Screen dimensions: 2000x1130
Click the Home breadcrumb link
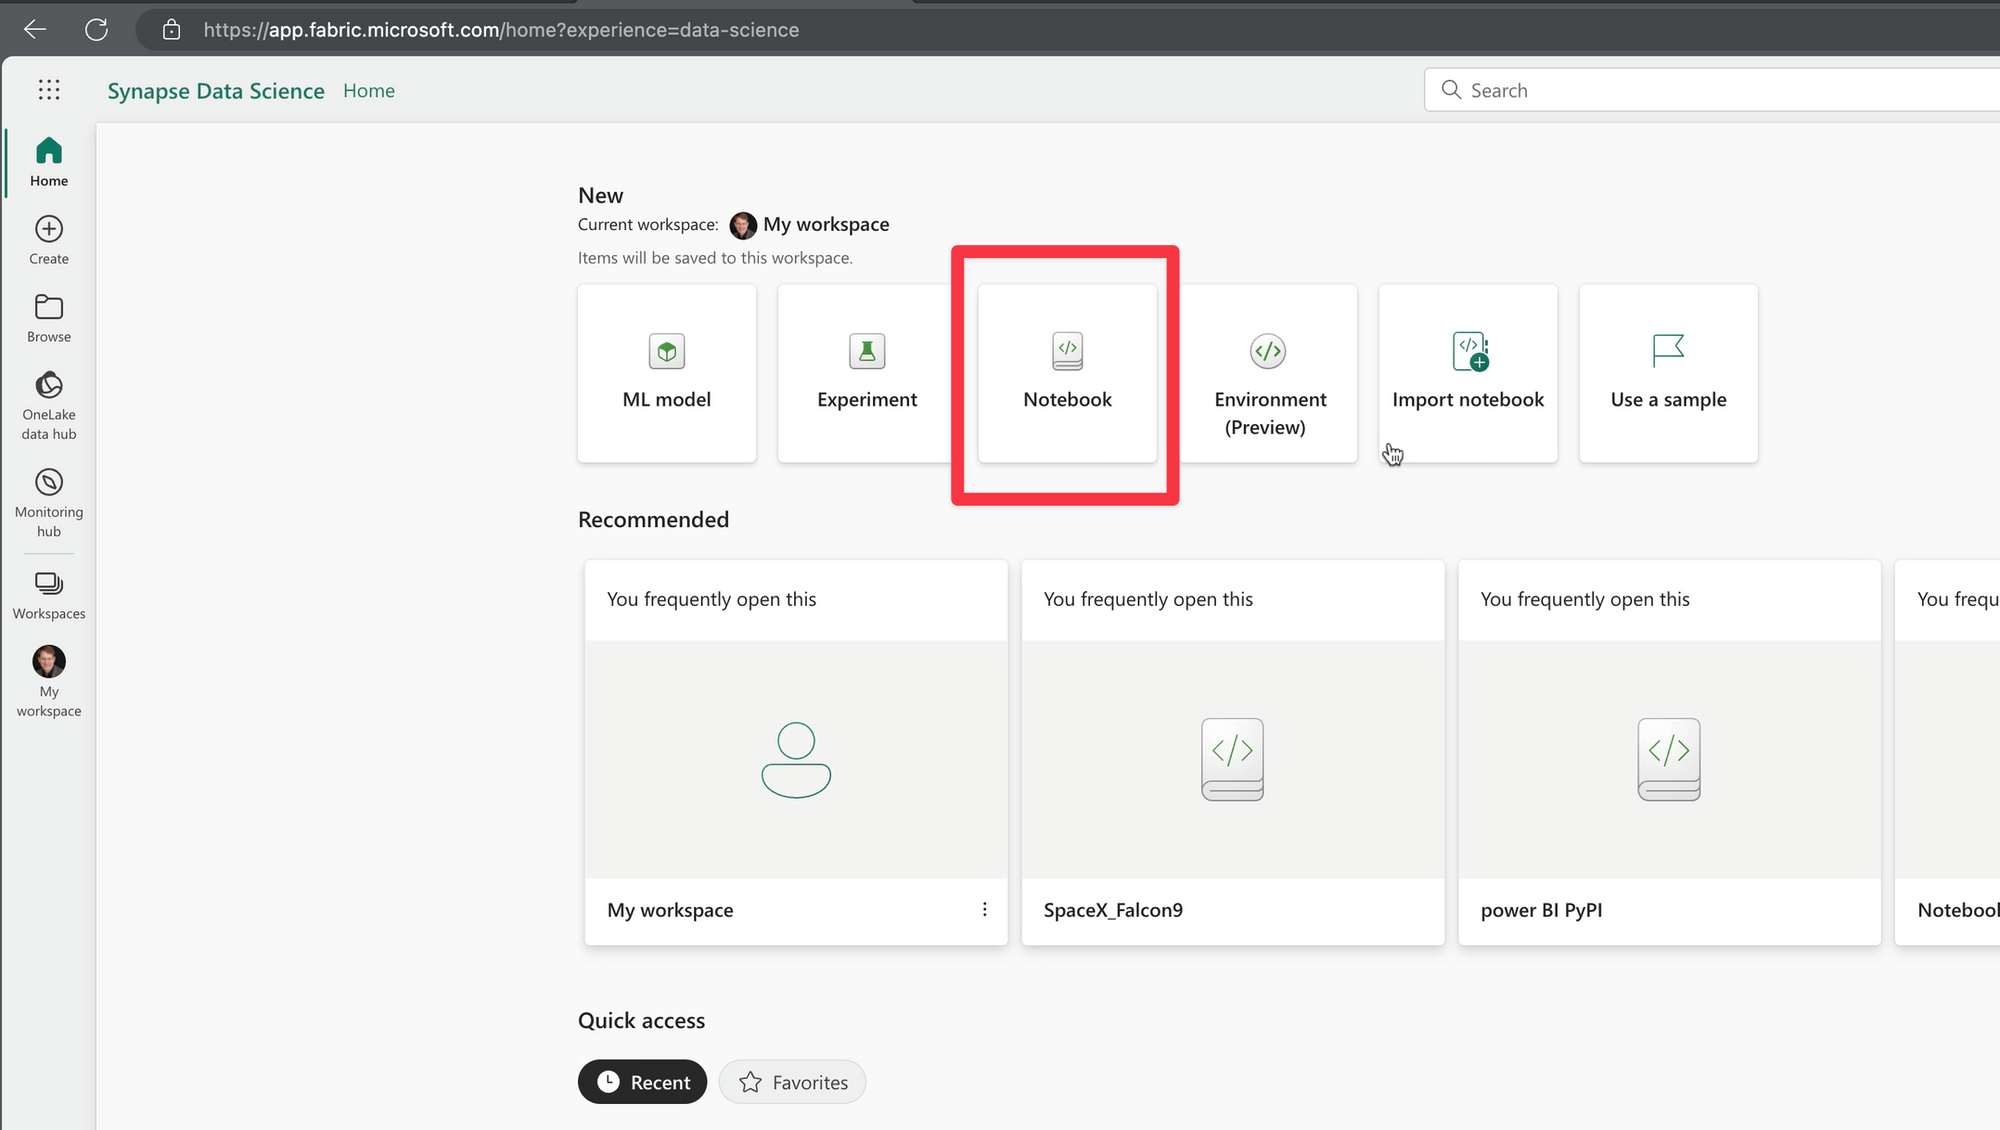(369, 90)
